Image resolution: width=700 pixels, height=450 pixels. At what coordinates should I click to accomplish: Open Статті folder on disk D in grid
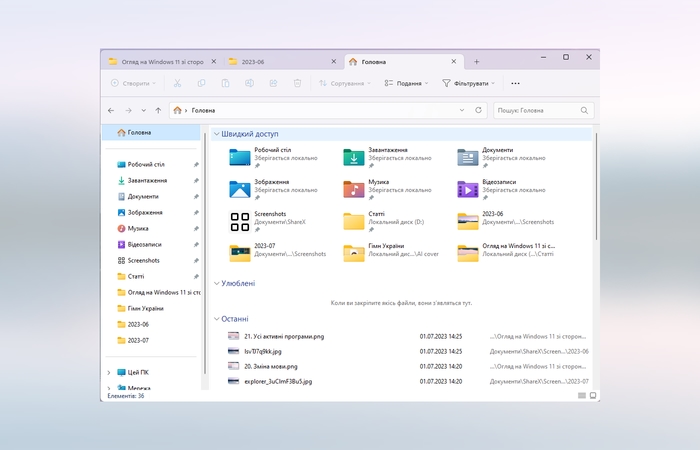(383, 221)
